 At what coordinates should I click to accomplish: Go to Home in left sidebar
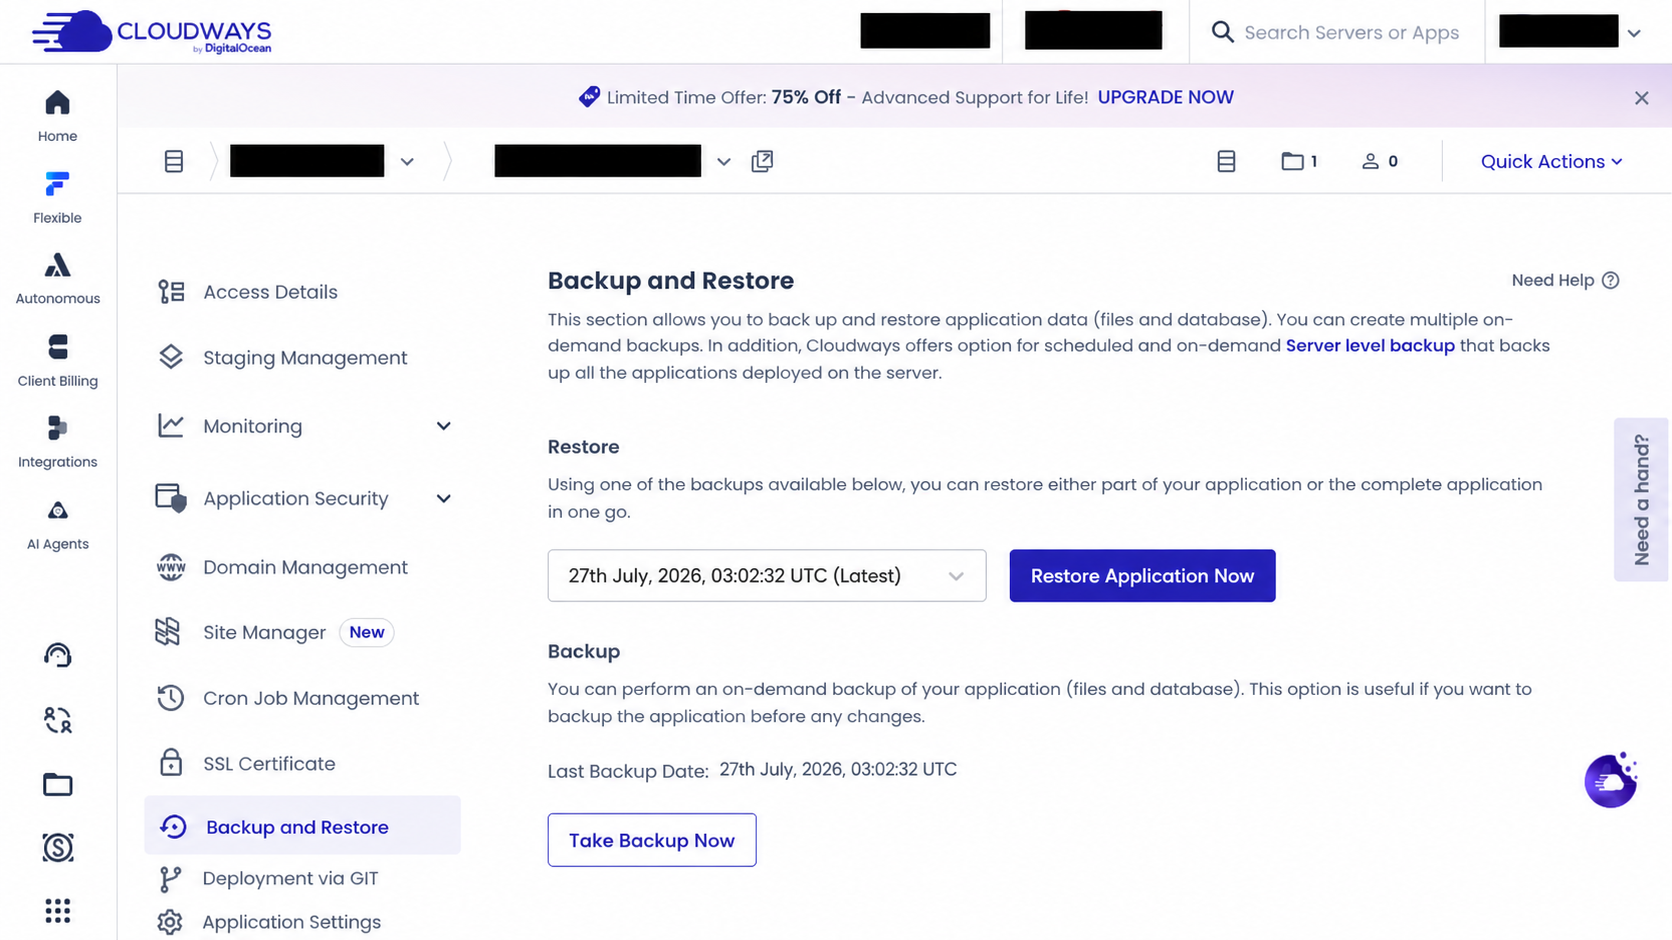tap(57, 117)
